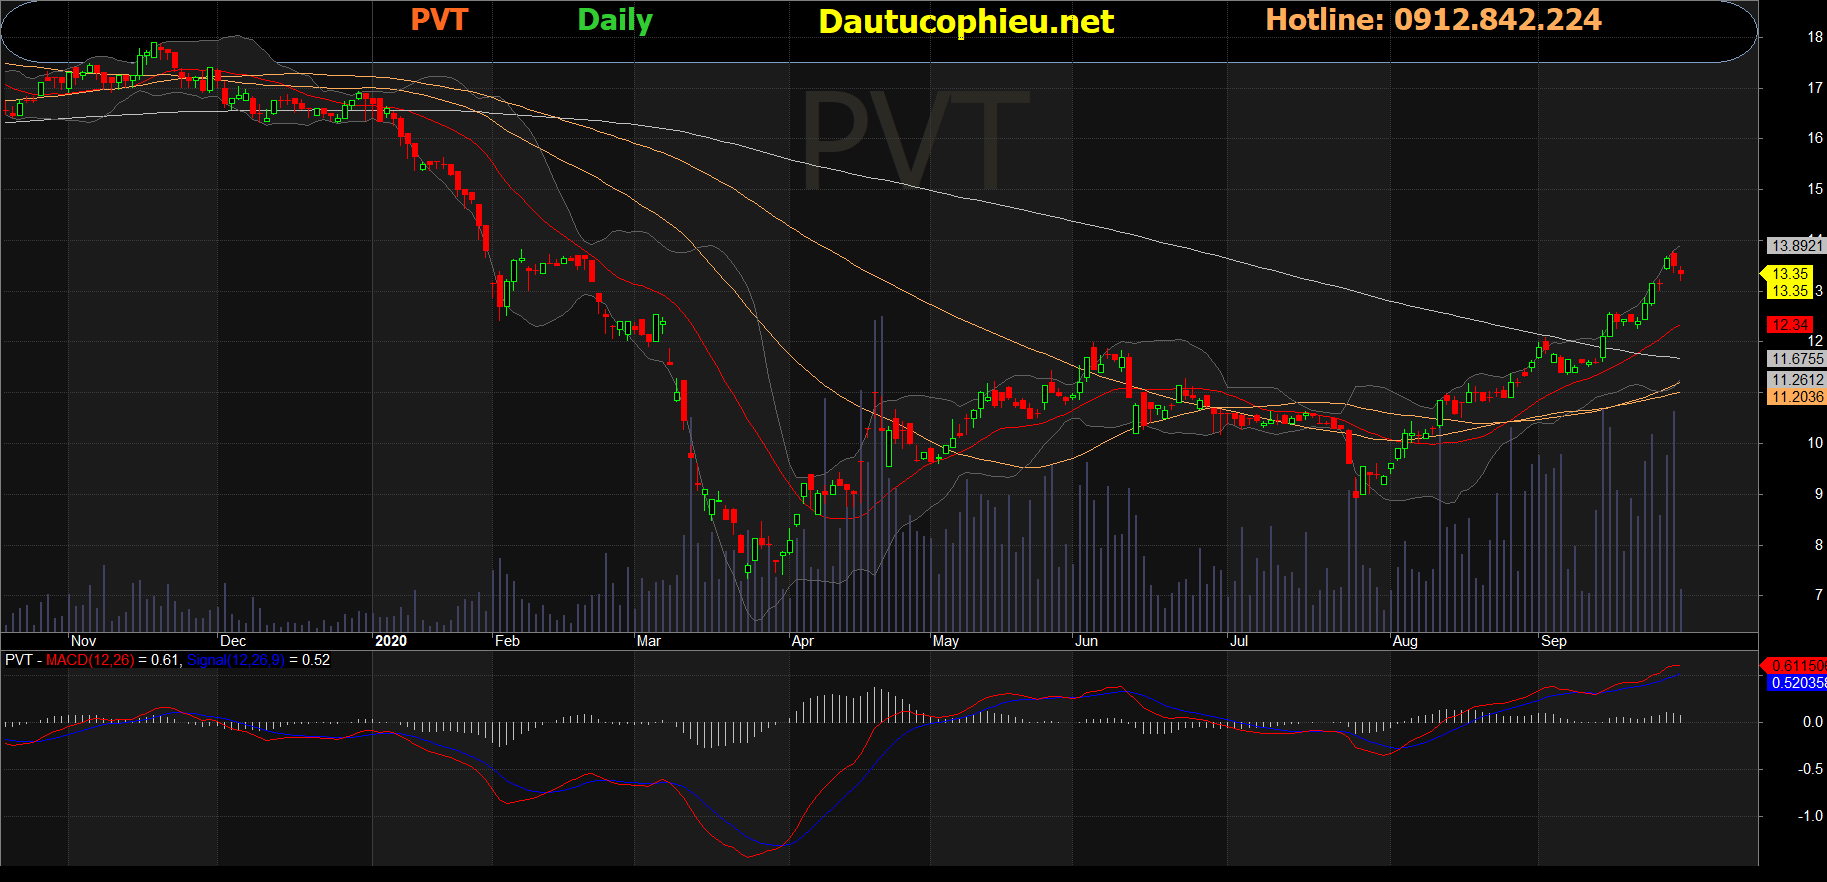Click the Feb label on time axis
Image resolution: width=1827 pixels, height=882 pixels.
(507, 641)
